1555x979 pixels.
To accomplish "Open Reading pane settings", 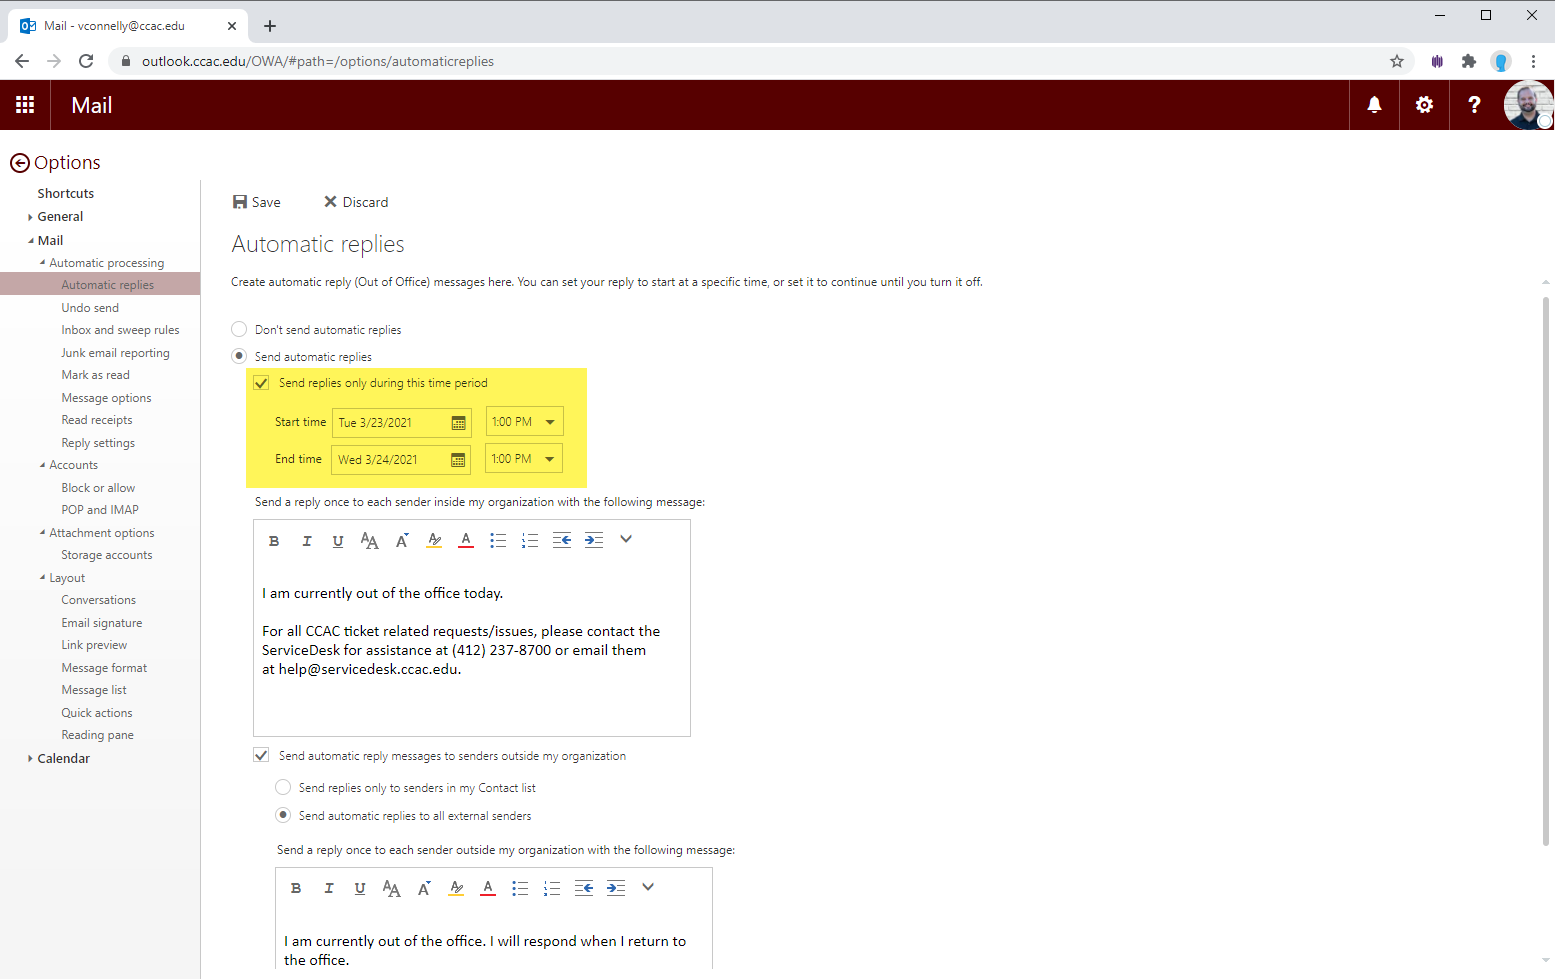I will (x=97, y=735).
